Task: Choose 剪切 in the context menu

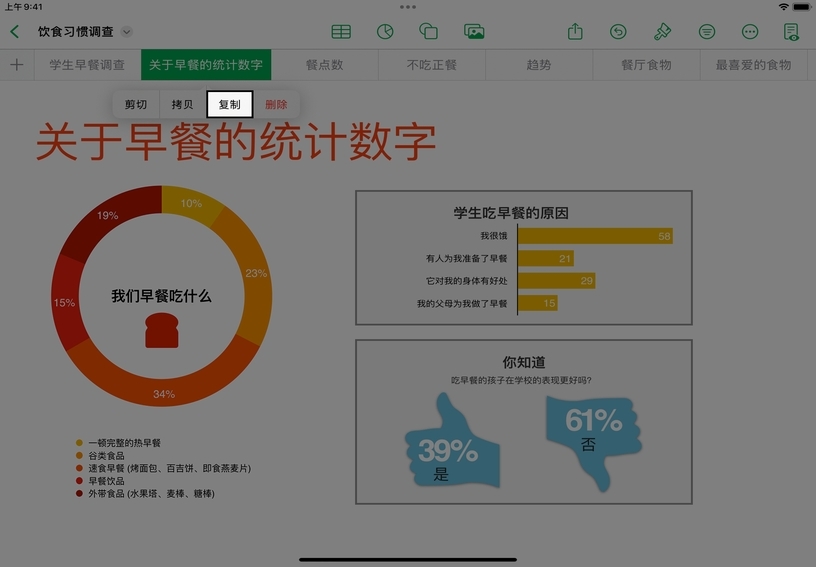Action: click(x=136, y=105)
